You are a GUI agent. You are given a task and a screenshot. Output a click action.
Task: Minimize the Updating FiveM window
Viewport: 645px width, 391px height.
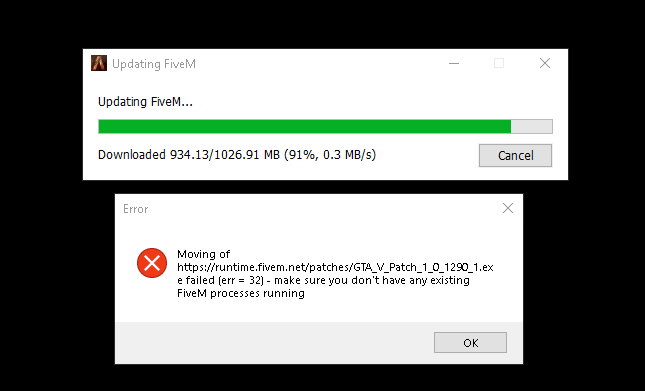(454, 63)
